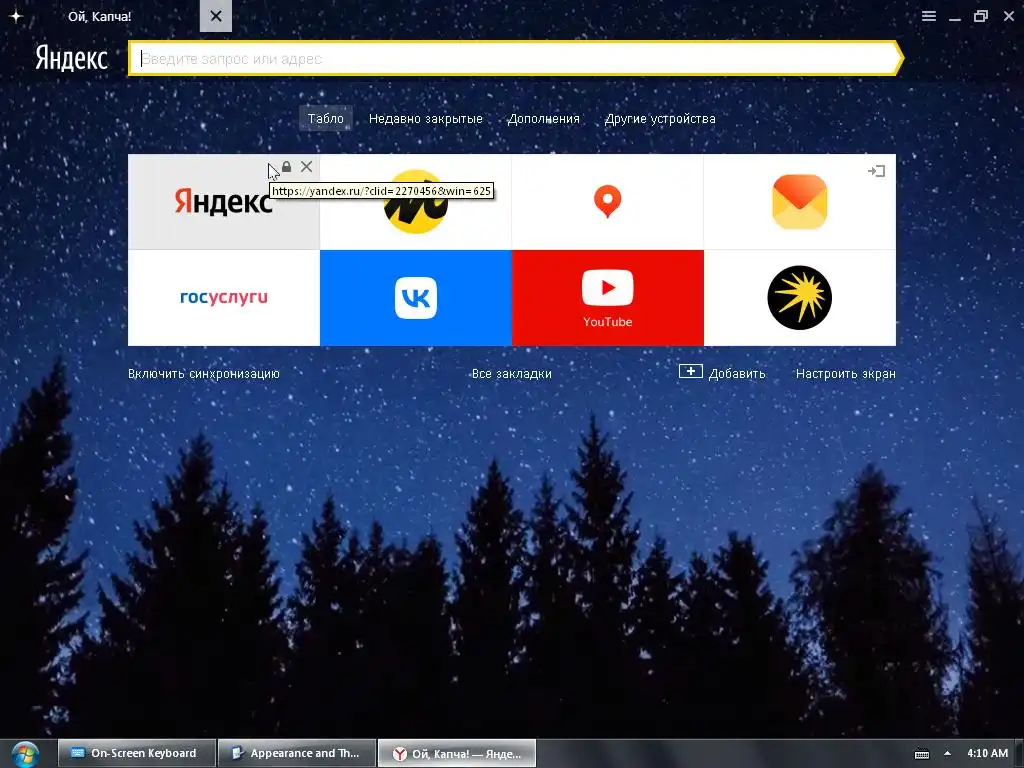1024x768 pixels.
Task: Remove the Яндекс tile with X icon
Action: coord(306,167)
